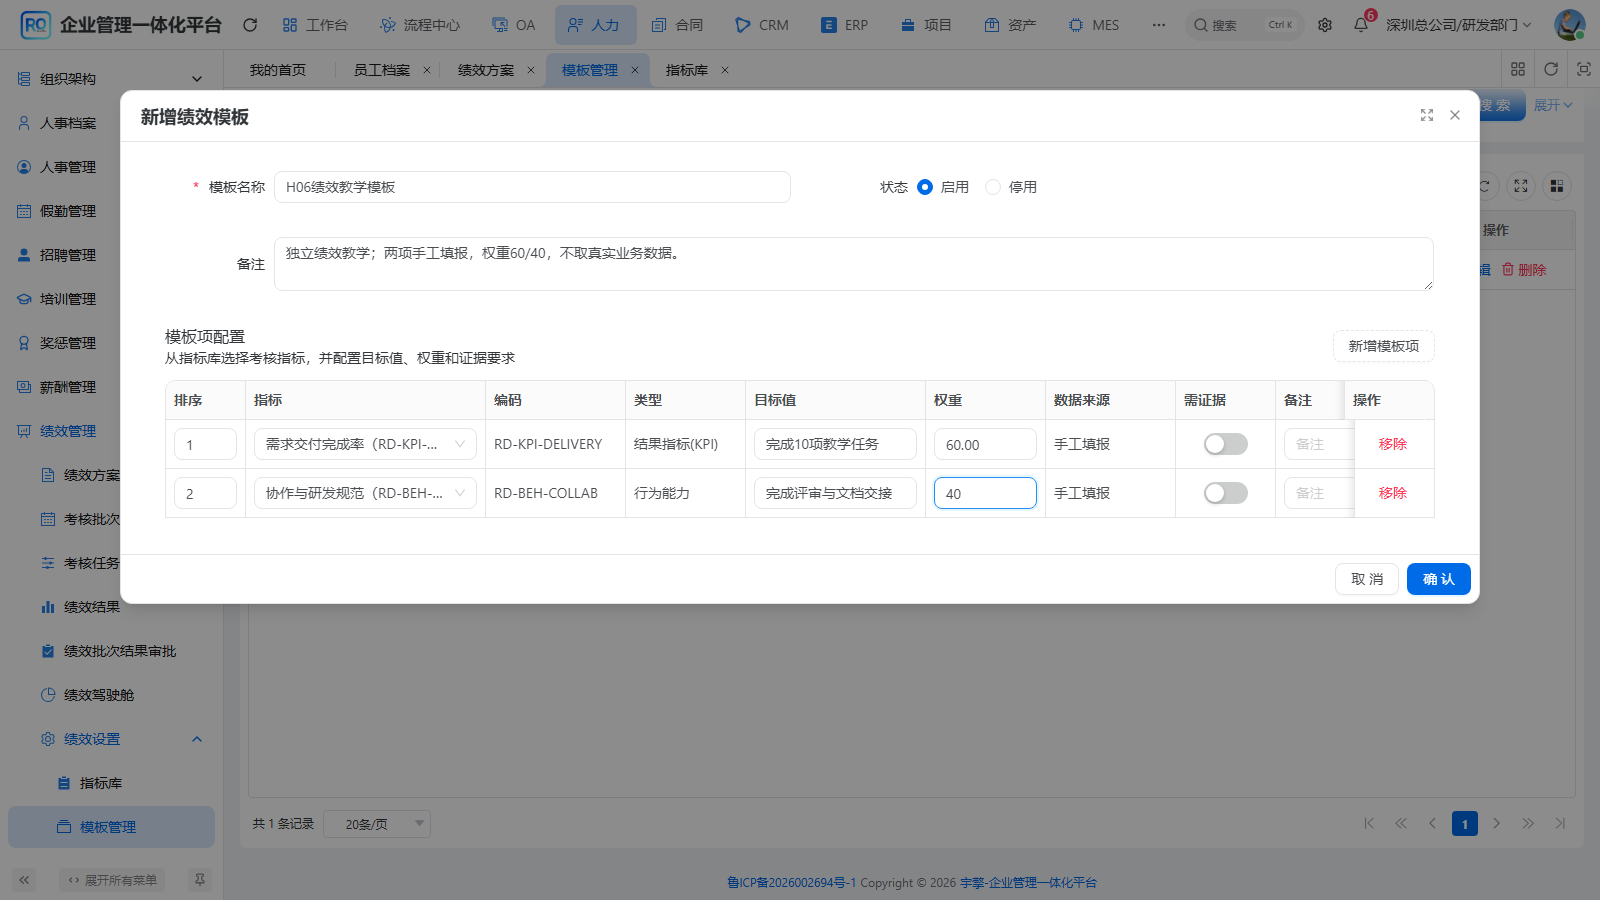Screen dimensions: 1600x900
Task: Expand the 组织架构 sidebar menu
Action: [x=111, y=79]
